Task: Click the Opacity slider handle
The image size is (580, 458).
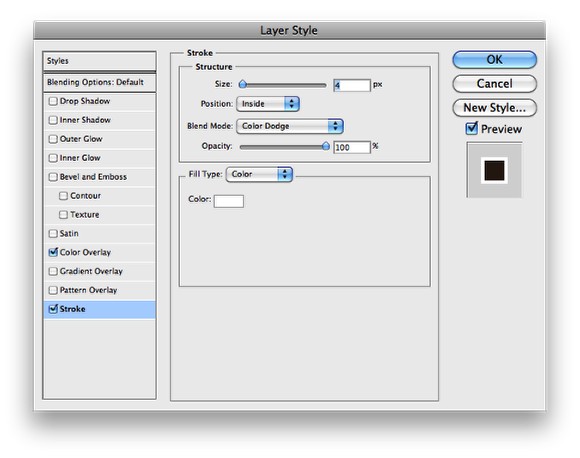Action: click(x=326, y=146)
